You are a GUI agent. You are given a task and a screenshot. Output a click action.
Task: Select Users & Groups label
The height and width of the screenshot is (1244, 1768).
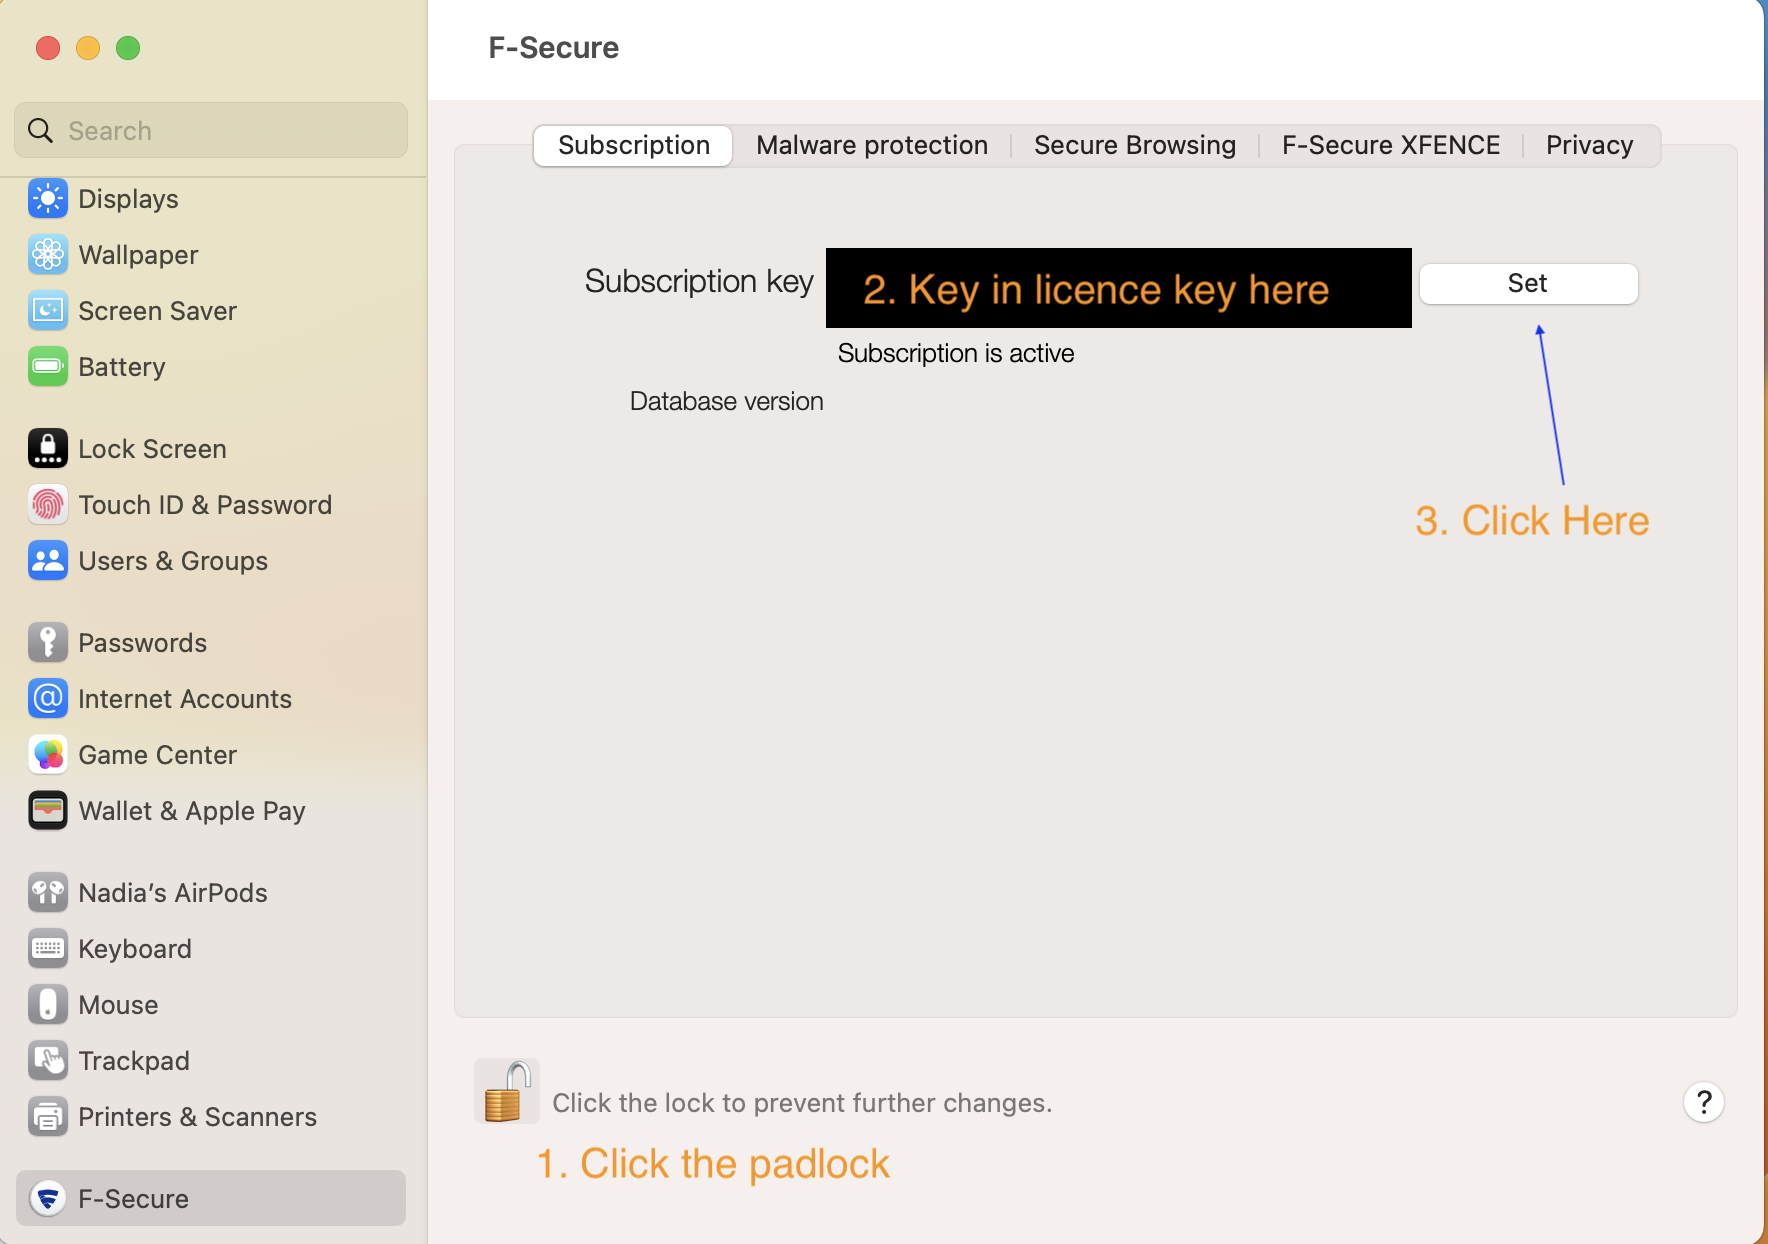coord(173,561)
